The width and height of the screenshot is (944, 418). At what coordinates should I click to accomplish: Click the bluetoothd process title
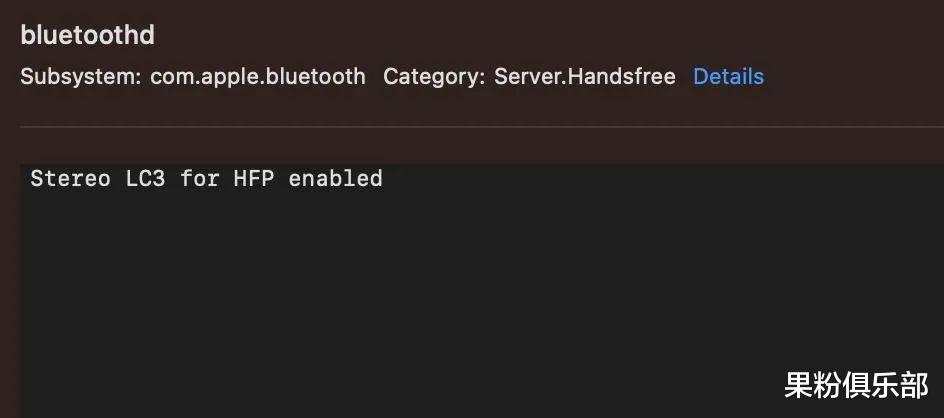pyautogui.click(x=87, y=35)
